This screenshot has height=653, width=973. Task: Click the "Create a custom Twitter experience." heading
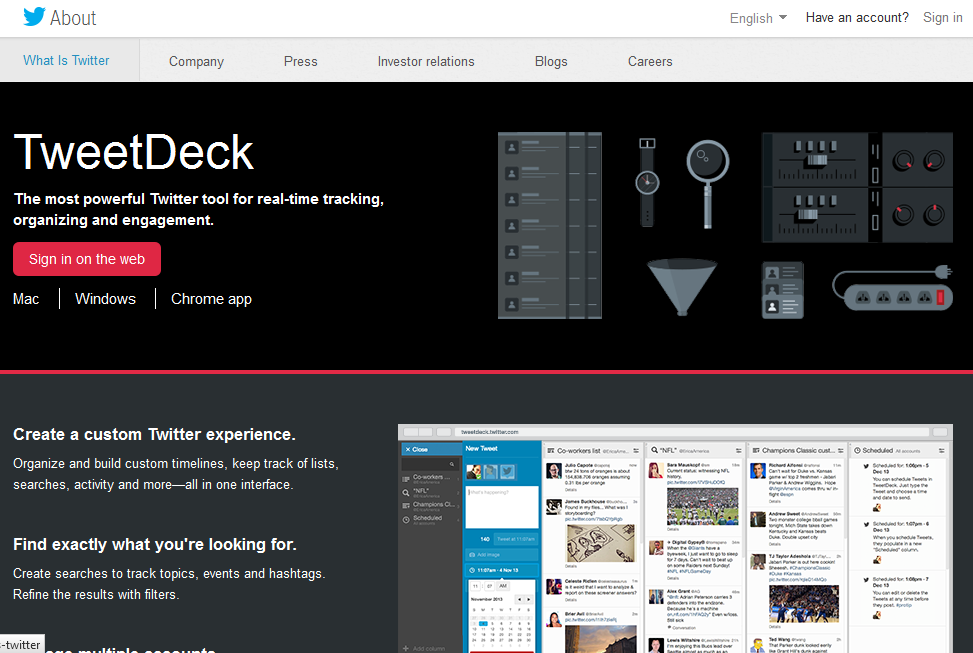click(x=154, y=434)
